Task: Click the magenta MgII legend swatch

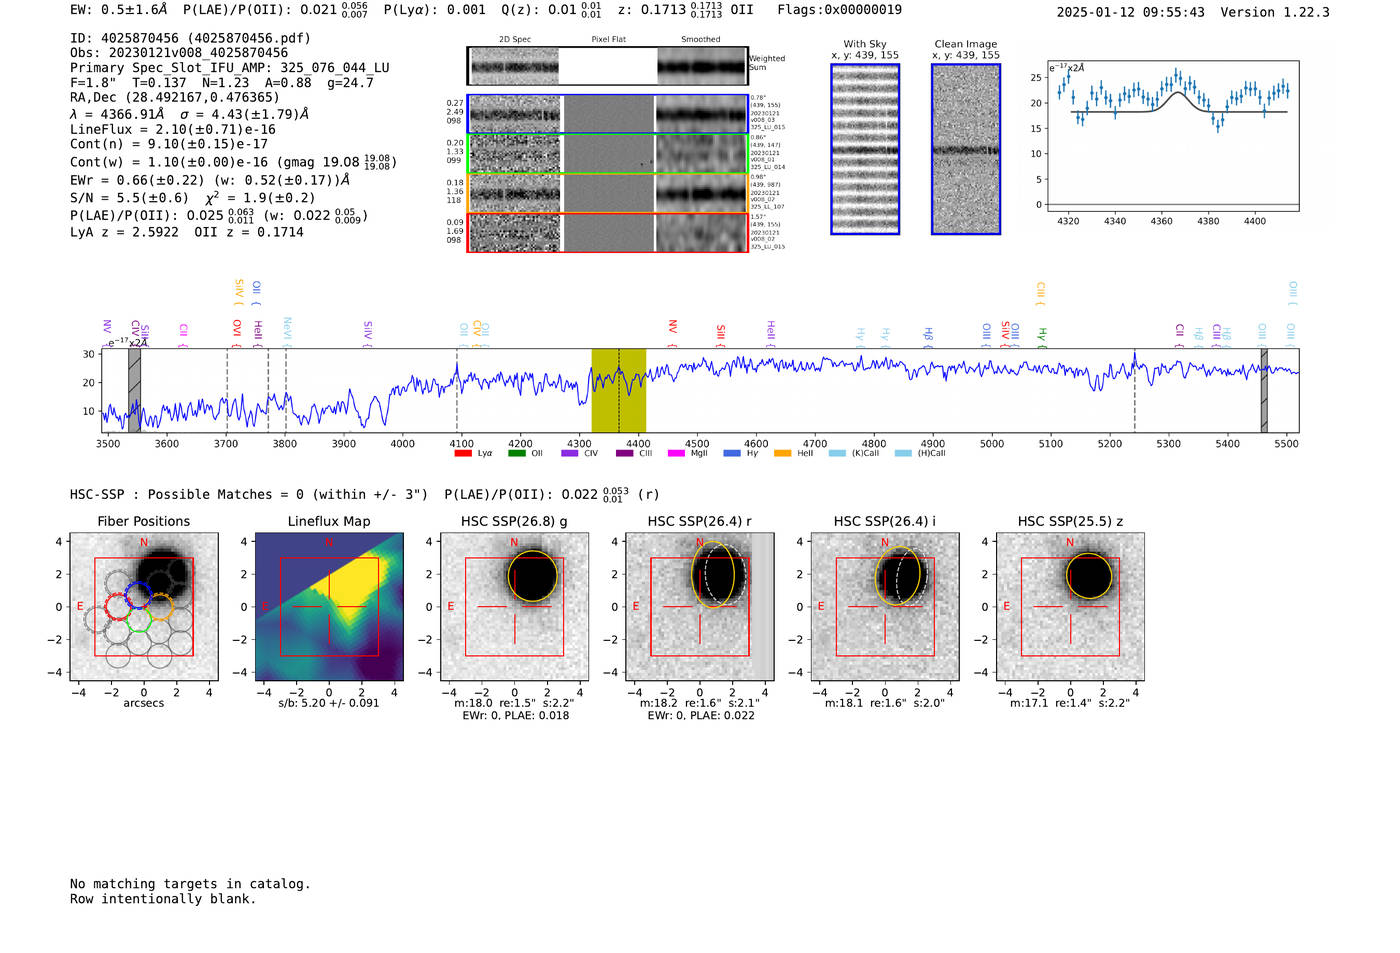Action: tap(676, 453)
